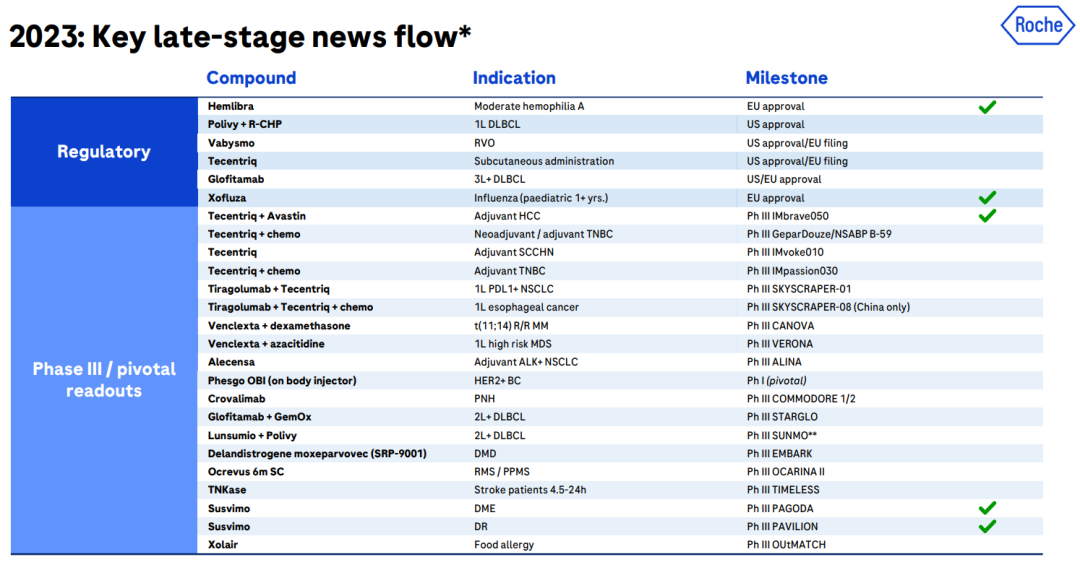Click the green checkmark for Ph III PAGODA
The height and width of the screenshot is (562, 1080).
(x=987, y=508)
